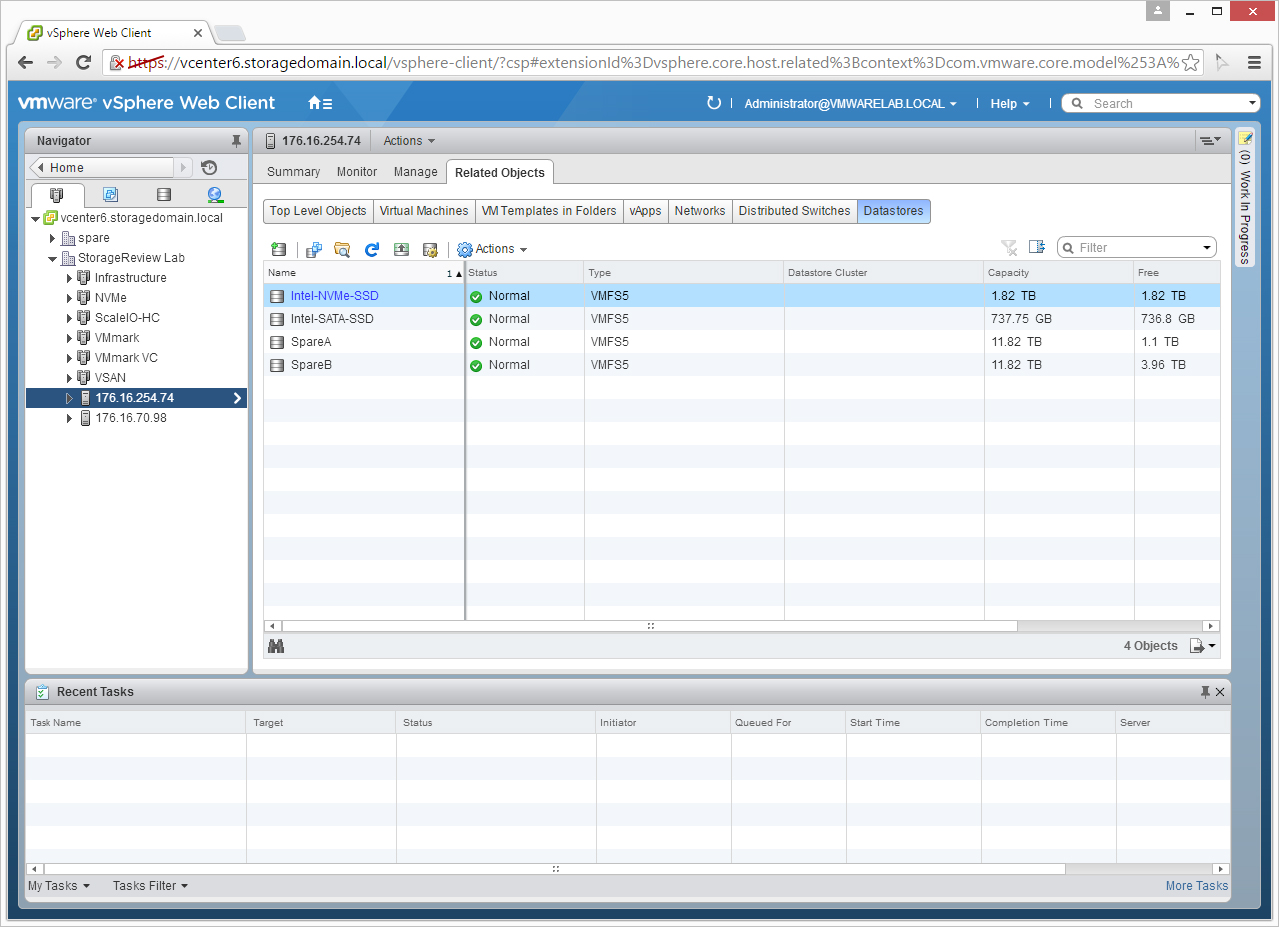Expand the spare datacenter node
The image size is (1279, 927).
53,238
